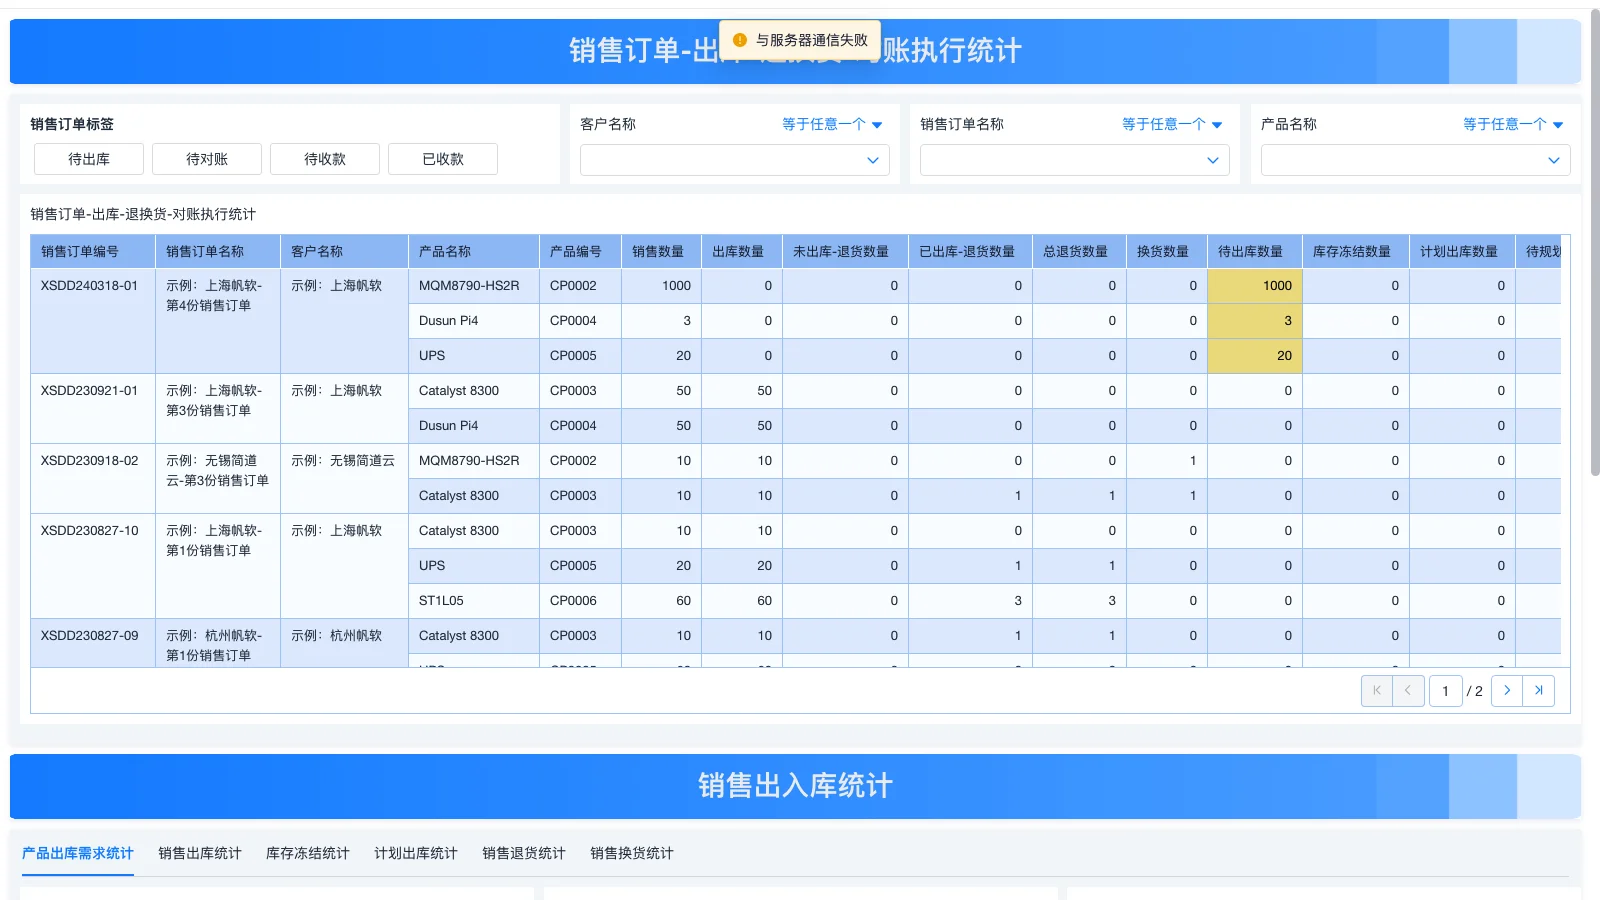Click the CP0006 product code cell
The height and width of the screenshot is (900, 1600).
tap(580, 601)
